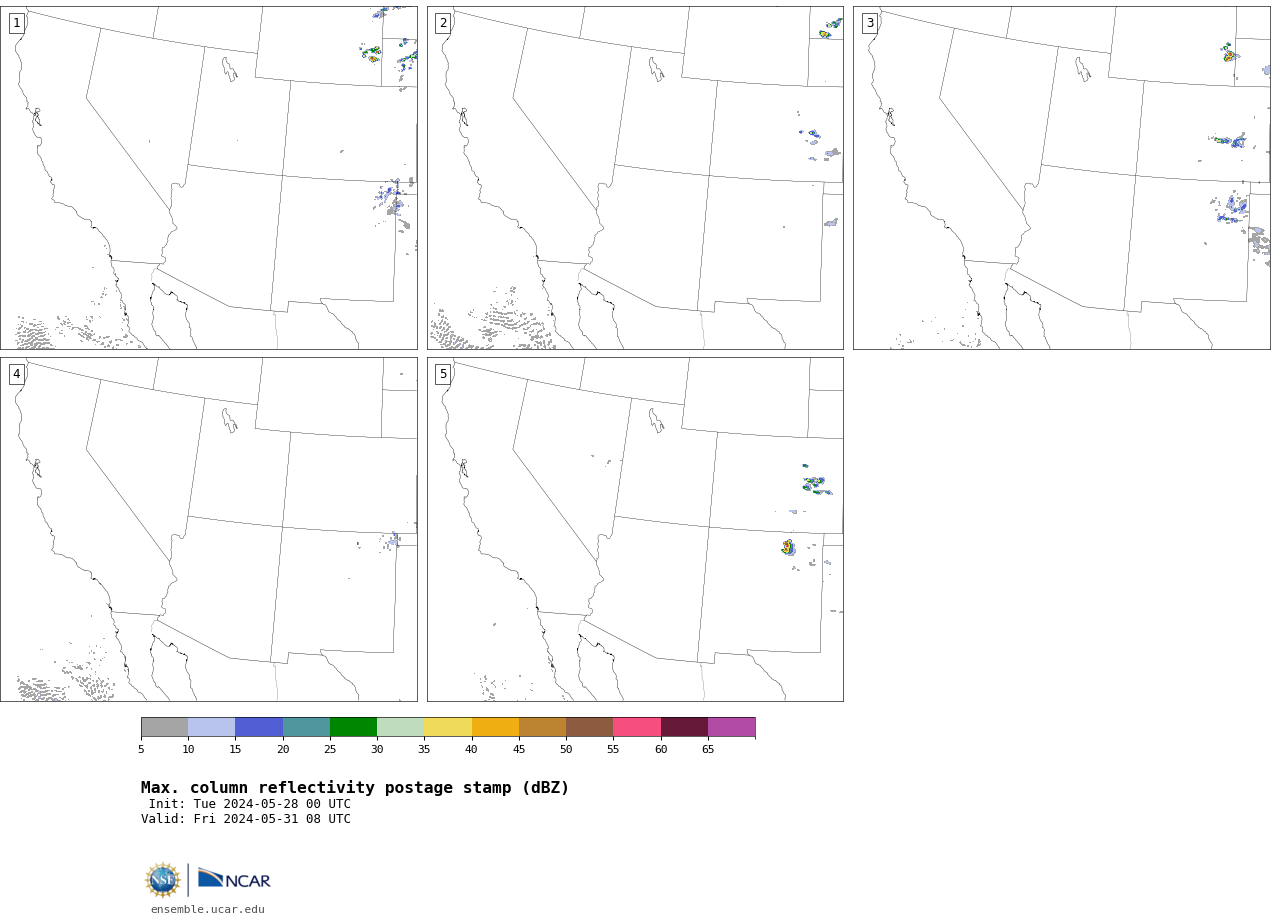The width and height of the screenshot is (1280, 920).
Task: Click the purple above-65 dBZ swatch
Action: pos(732,727)
